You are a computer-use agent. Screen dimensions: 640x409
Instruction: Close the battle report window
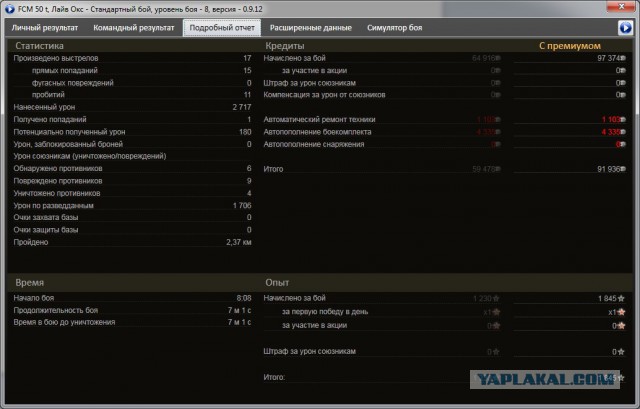[620, 7]
